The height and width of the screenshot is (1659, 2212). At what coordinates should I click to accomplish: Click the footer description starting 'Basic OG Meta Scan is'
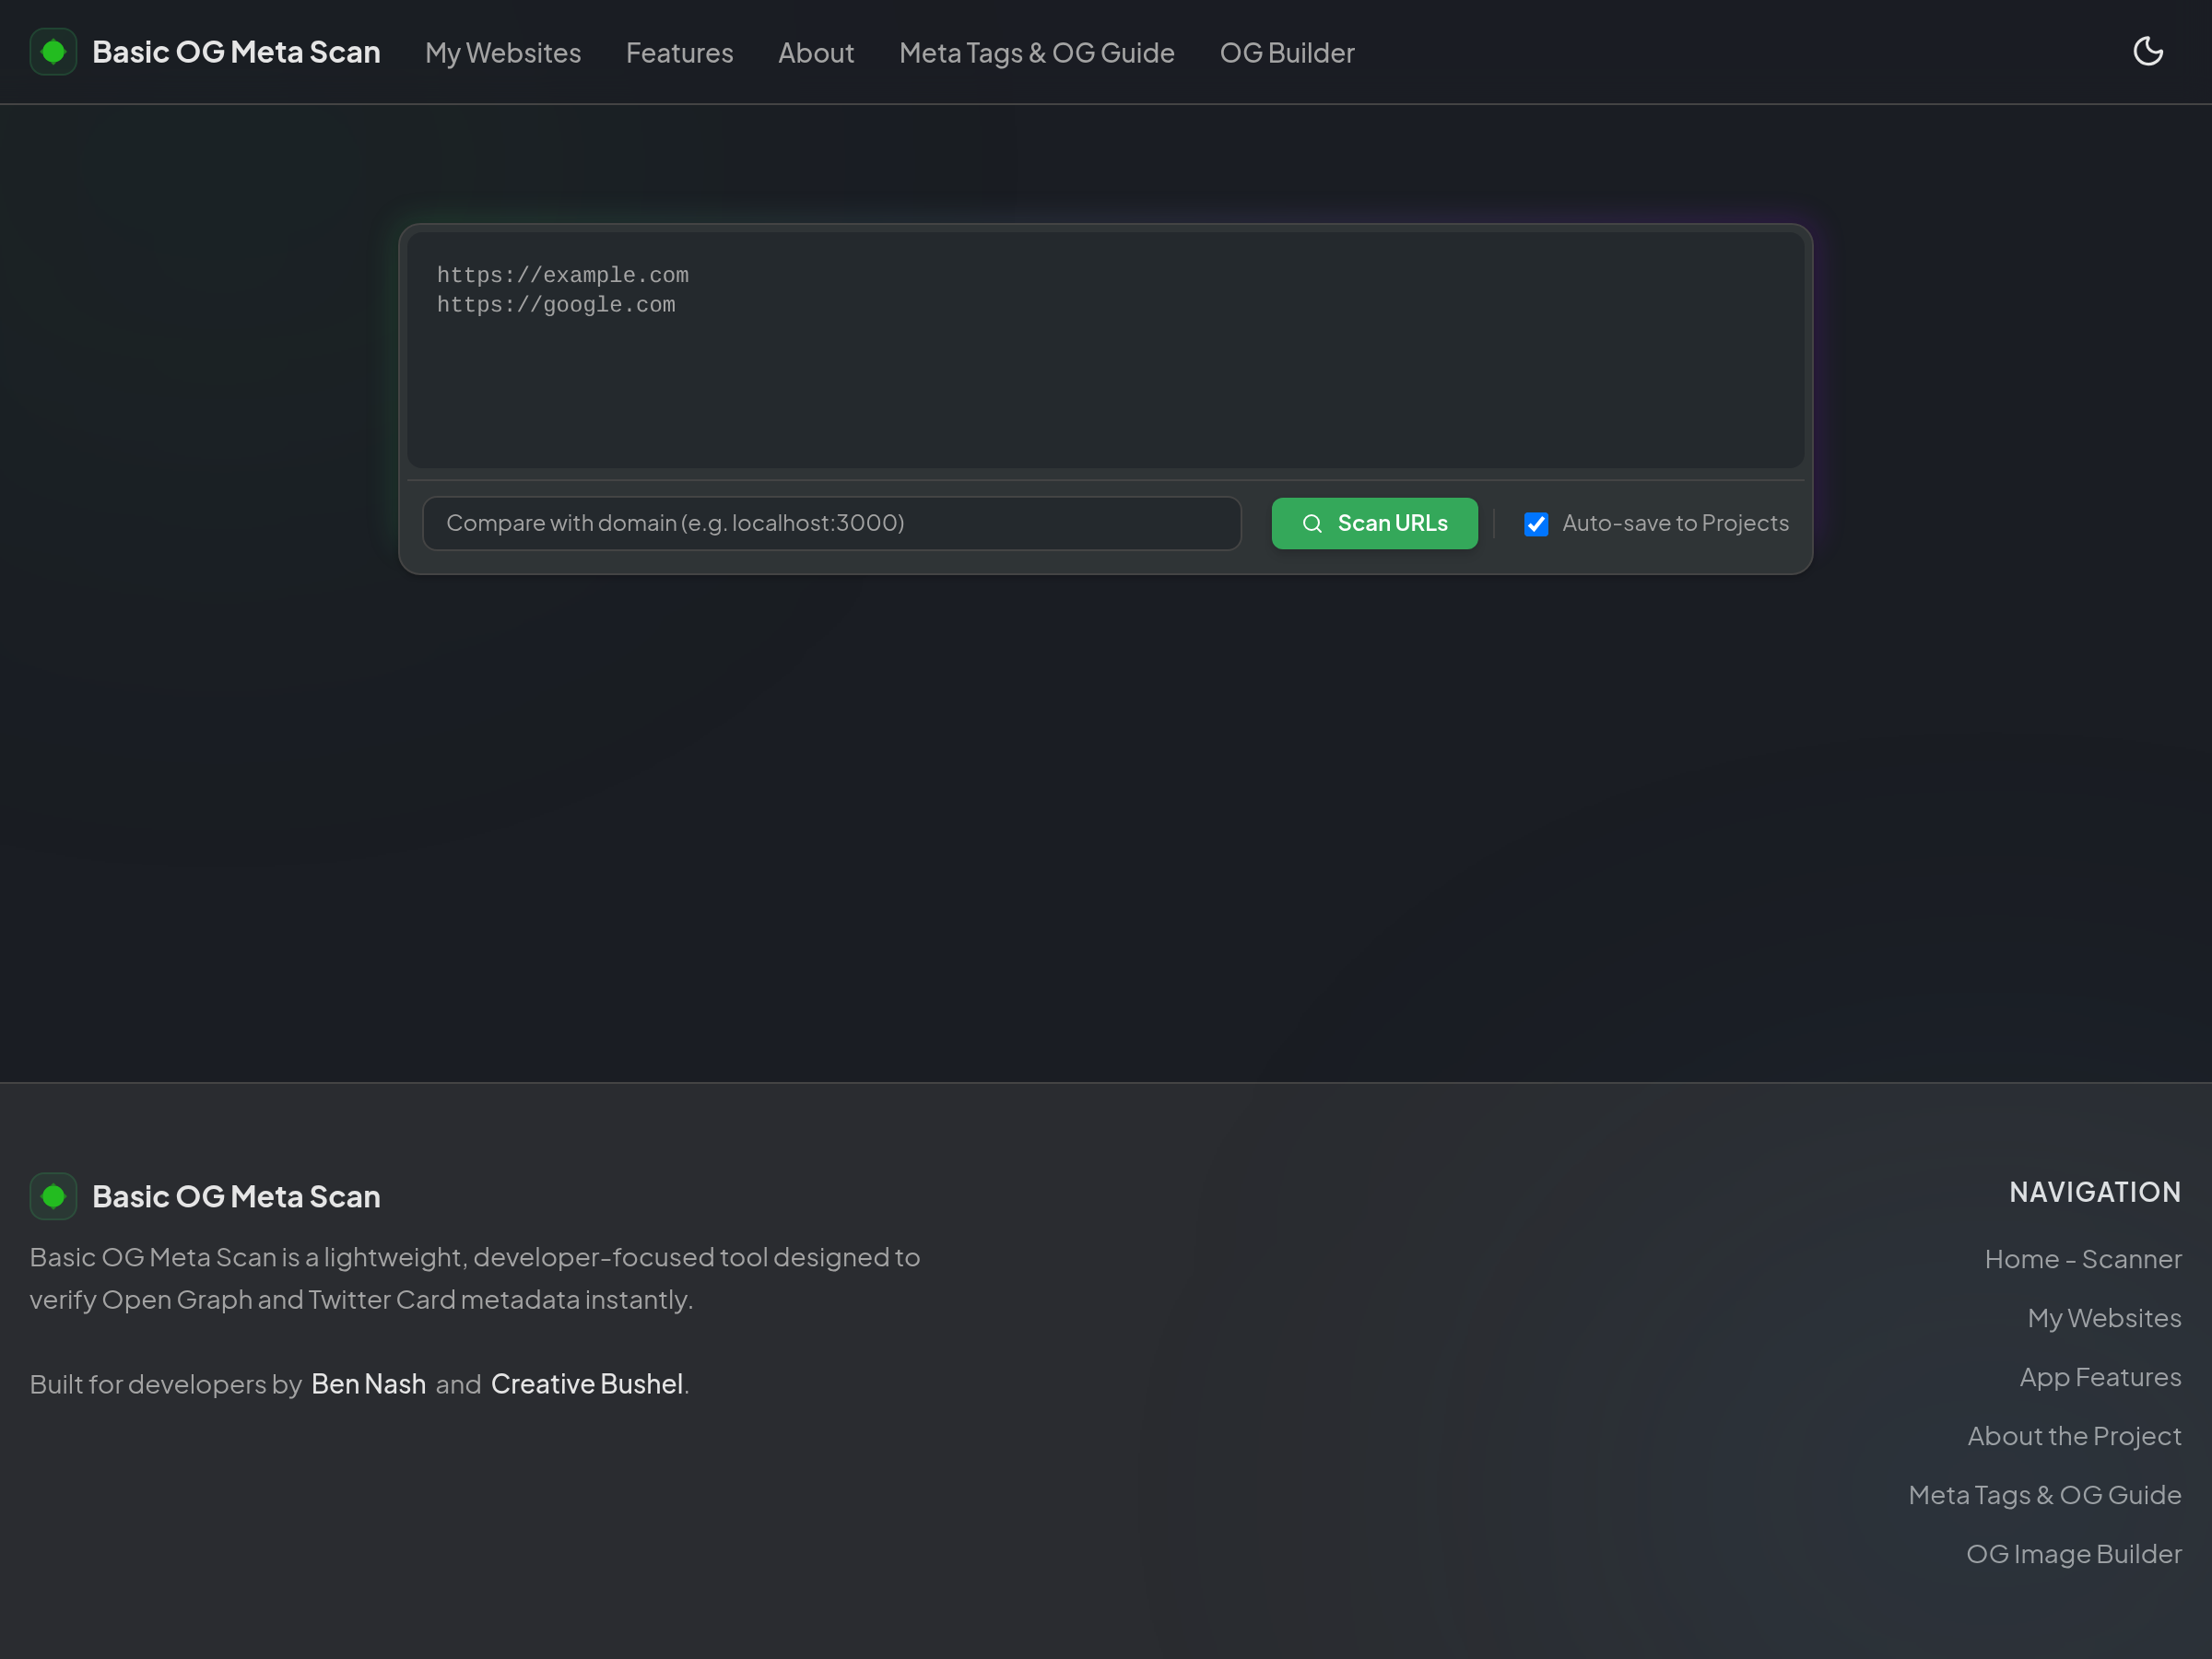(475, 1278)
